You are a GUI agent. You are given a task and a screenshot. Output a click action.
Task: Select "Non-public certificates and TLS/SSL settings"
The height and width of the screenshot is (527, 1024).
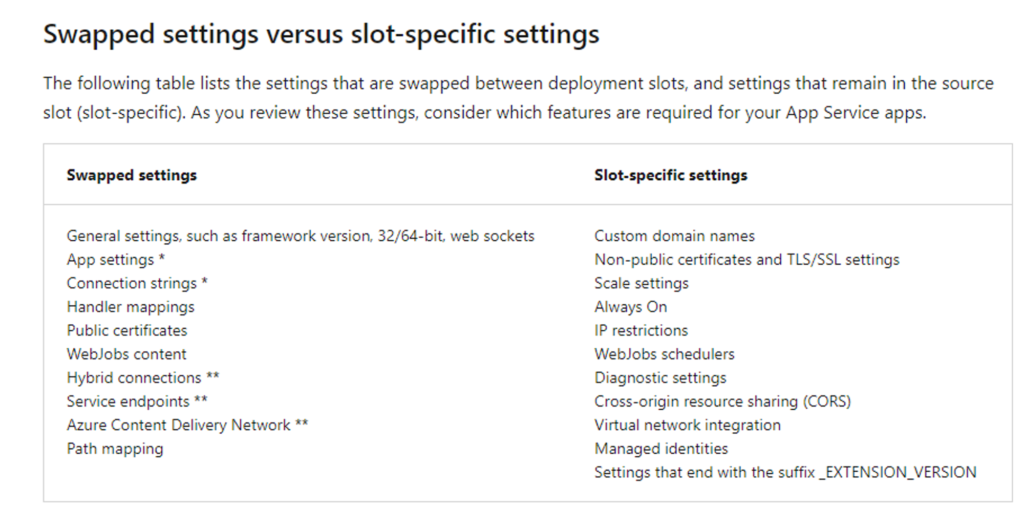pyautogui.click(x=746, y=259)
